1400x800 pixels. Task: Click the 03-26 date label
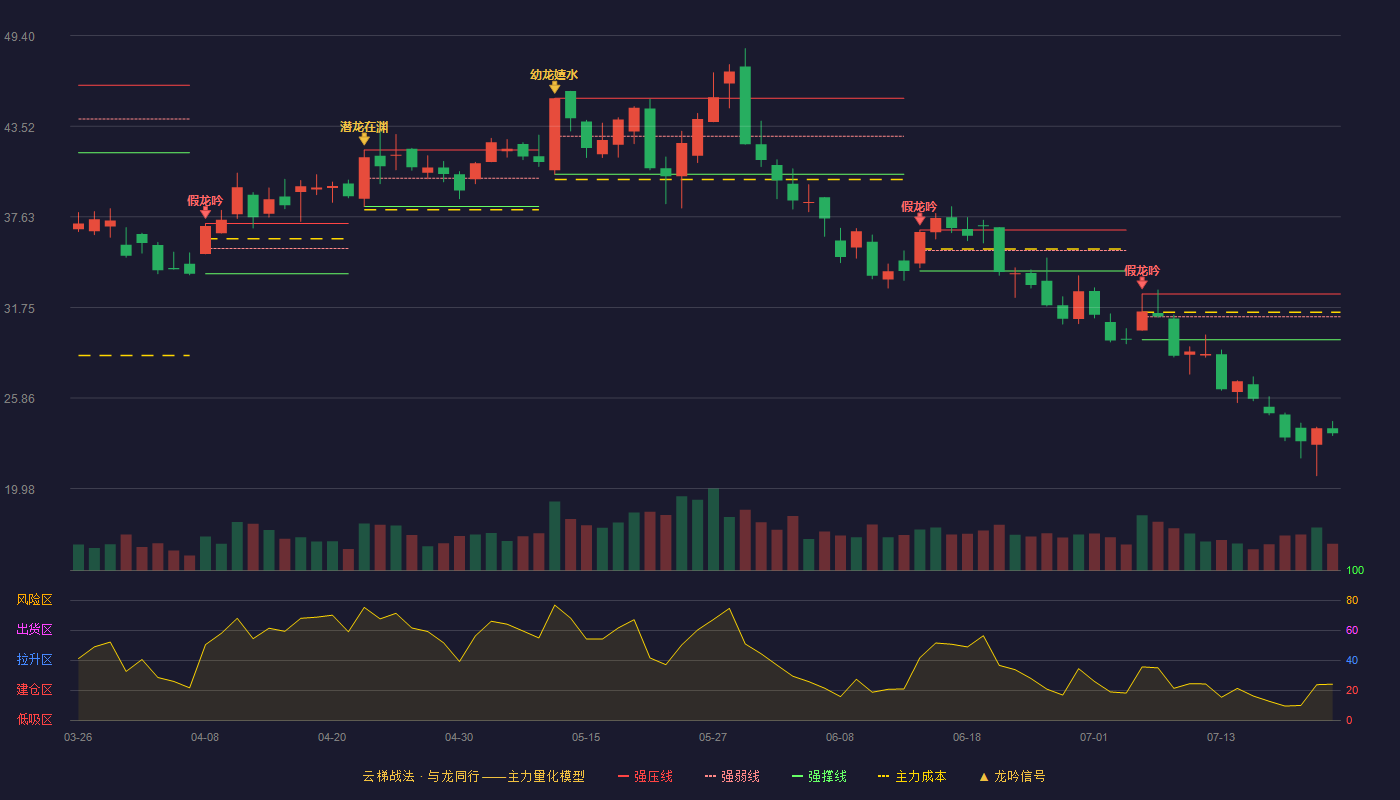pos(78,737)
